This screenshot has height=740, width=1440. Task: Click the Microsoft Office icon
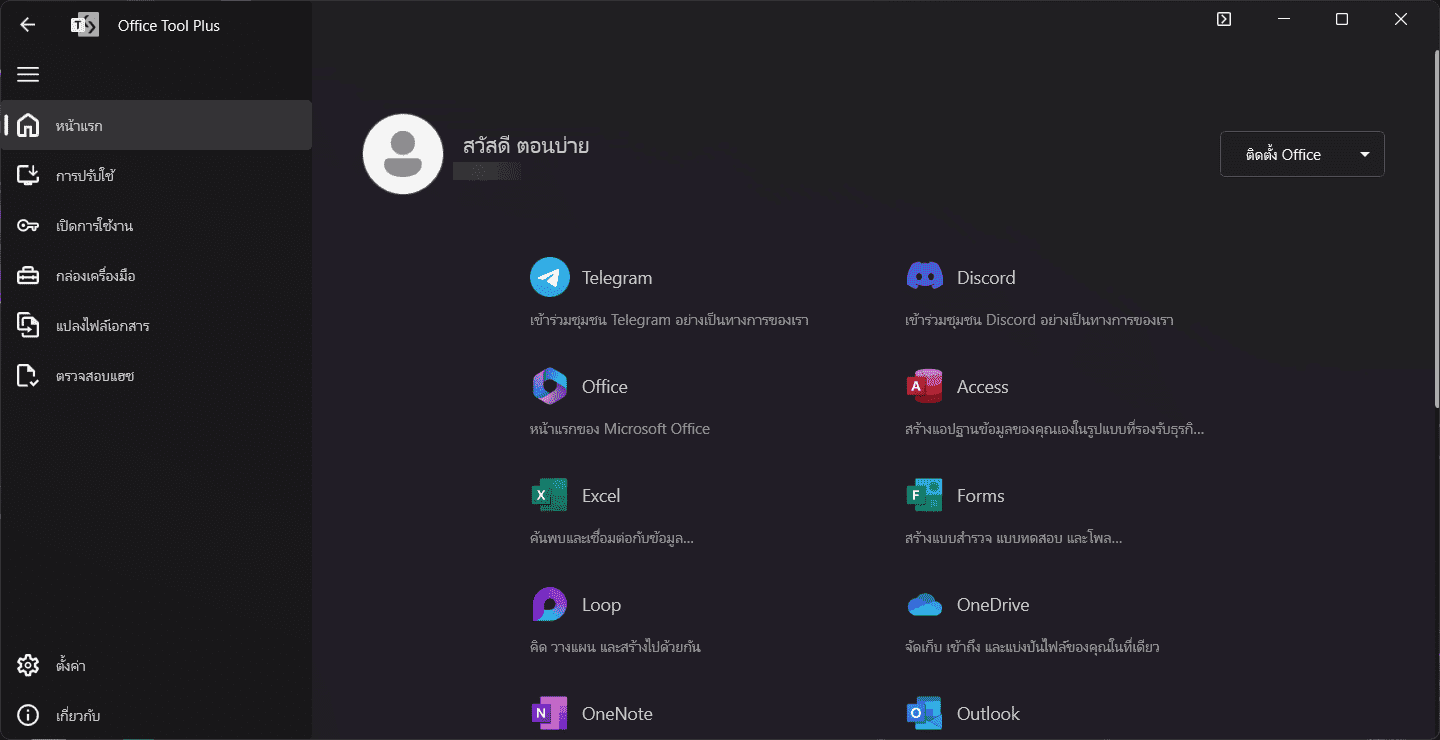click(550, 387)
